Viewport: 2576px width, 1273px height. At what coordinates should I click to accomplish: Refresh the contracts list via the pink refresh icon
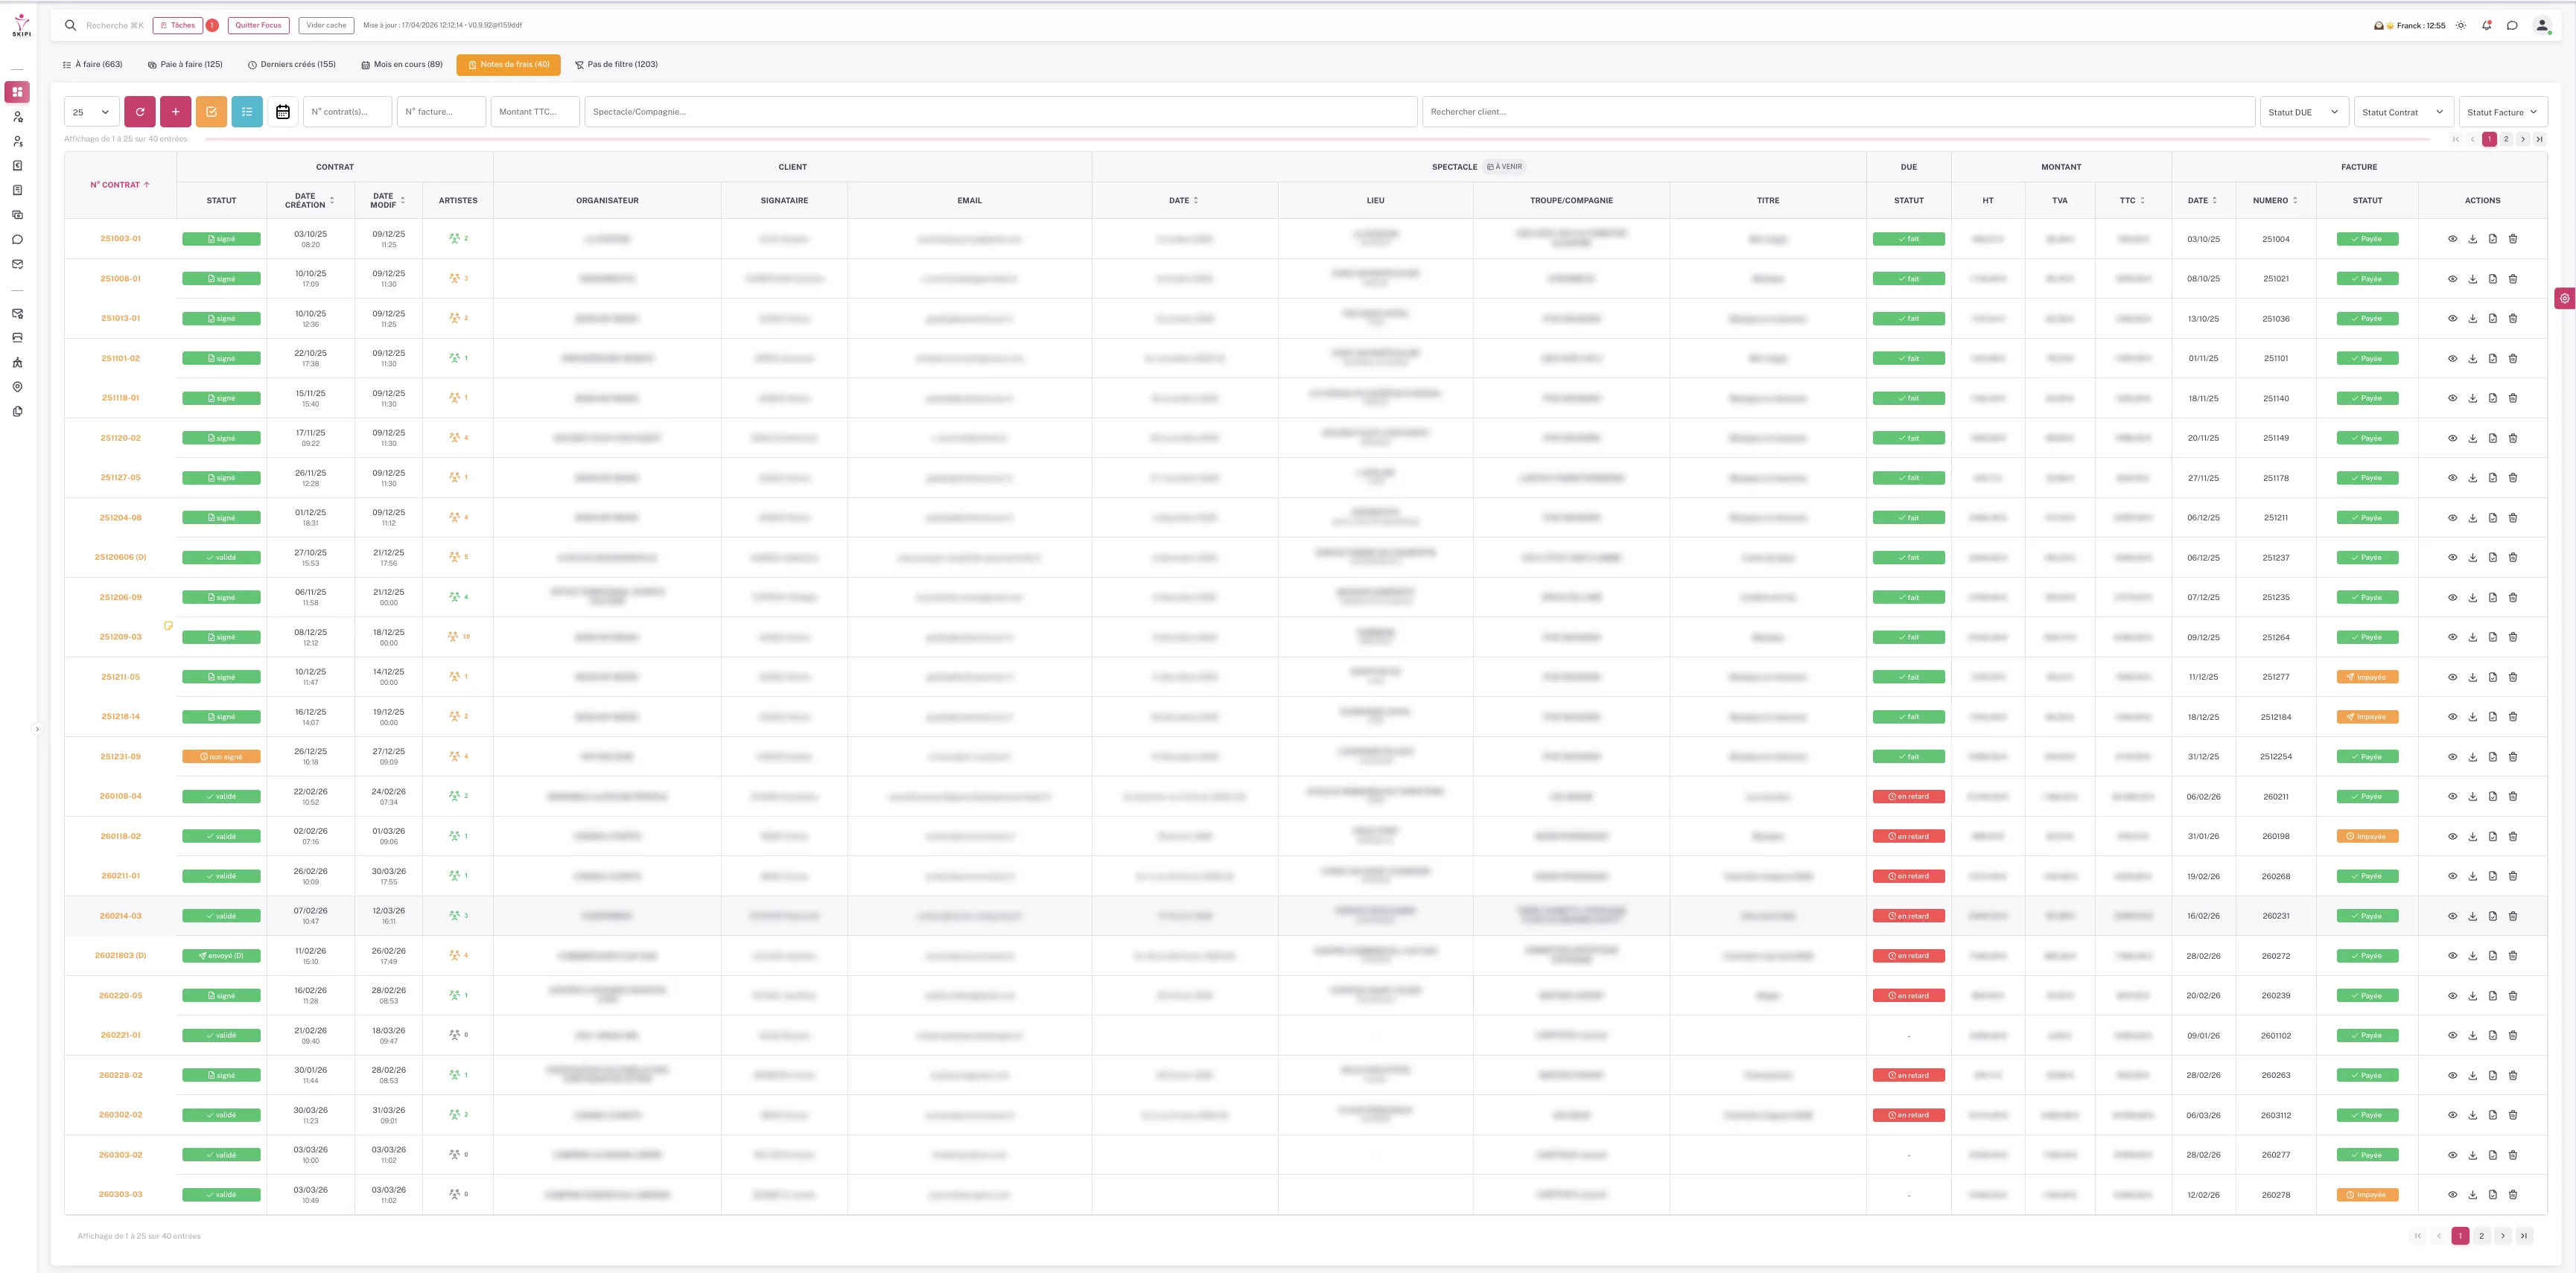[141, 111]
